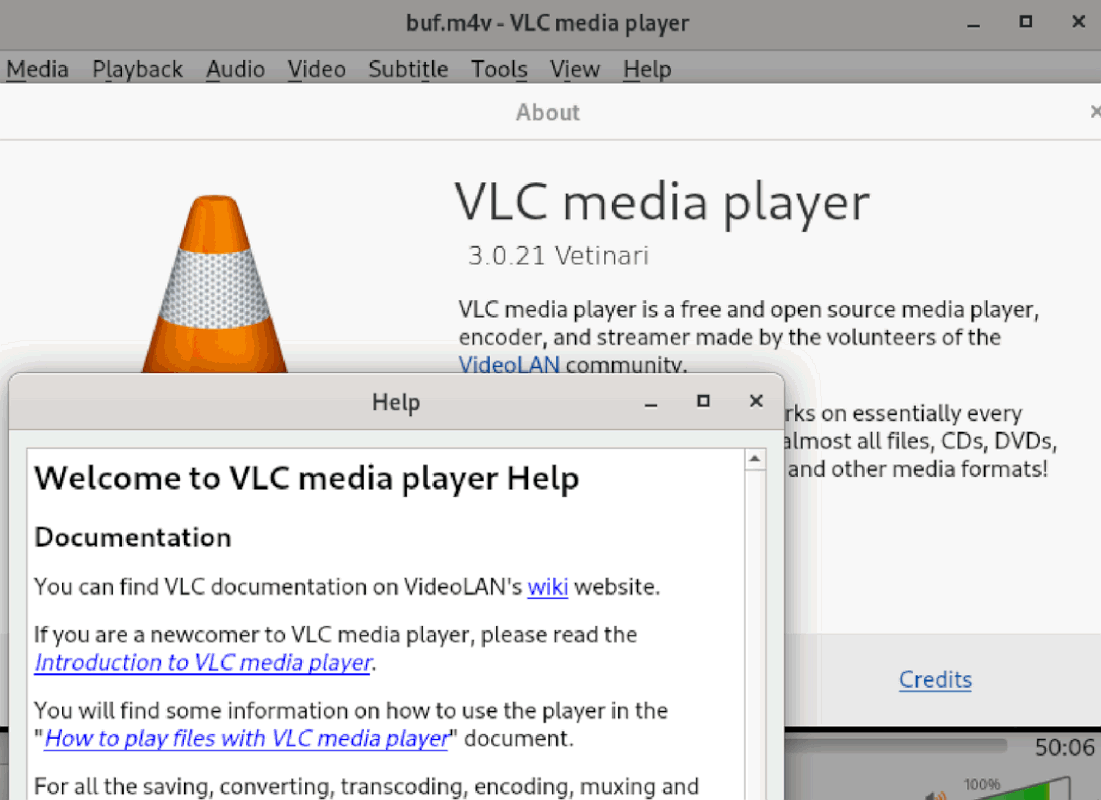Screen dimensions: 1101x800
Task: Open the Video menu
Action: tap(317, 69)
